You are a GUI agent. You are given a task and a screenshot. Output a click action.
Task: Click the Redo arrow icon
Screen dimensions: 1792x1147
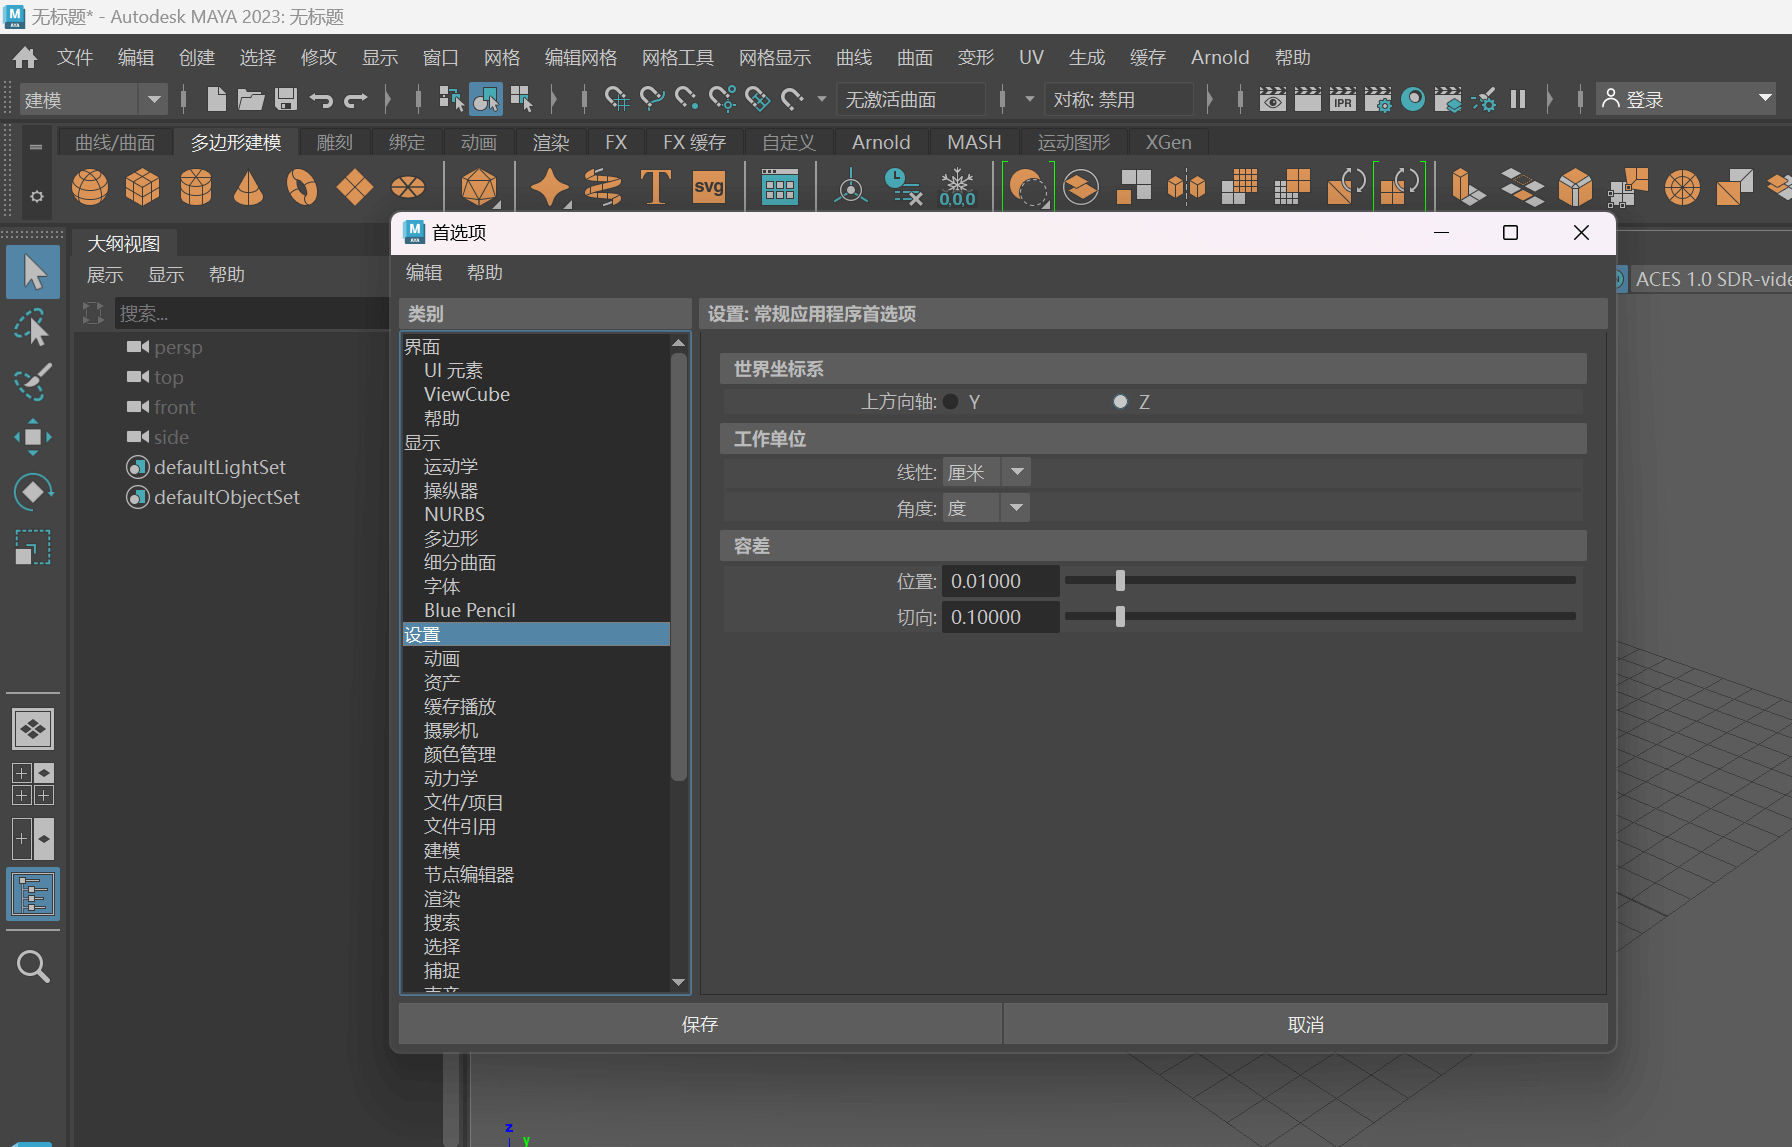point(356,99)
